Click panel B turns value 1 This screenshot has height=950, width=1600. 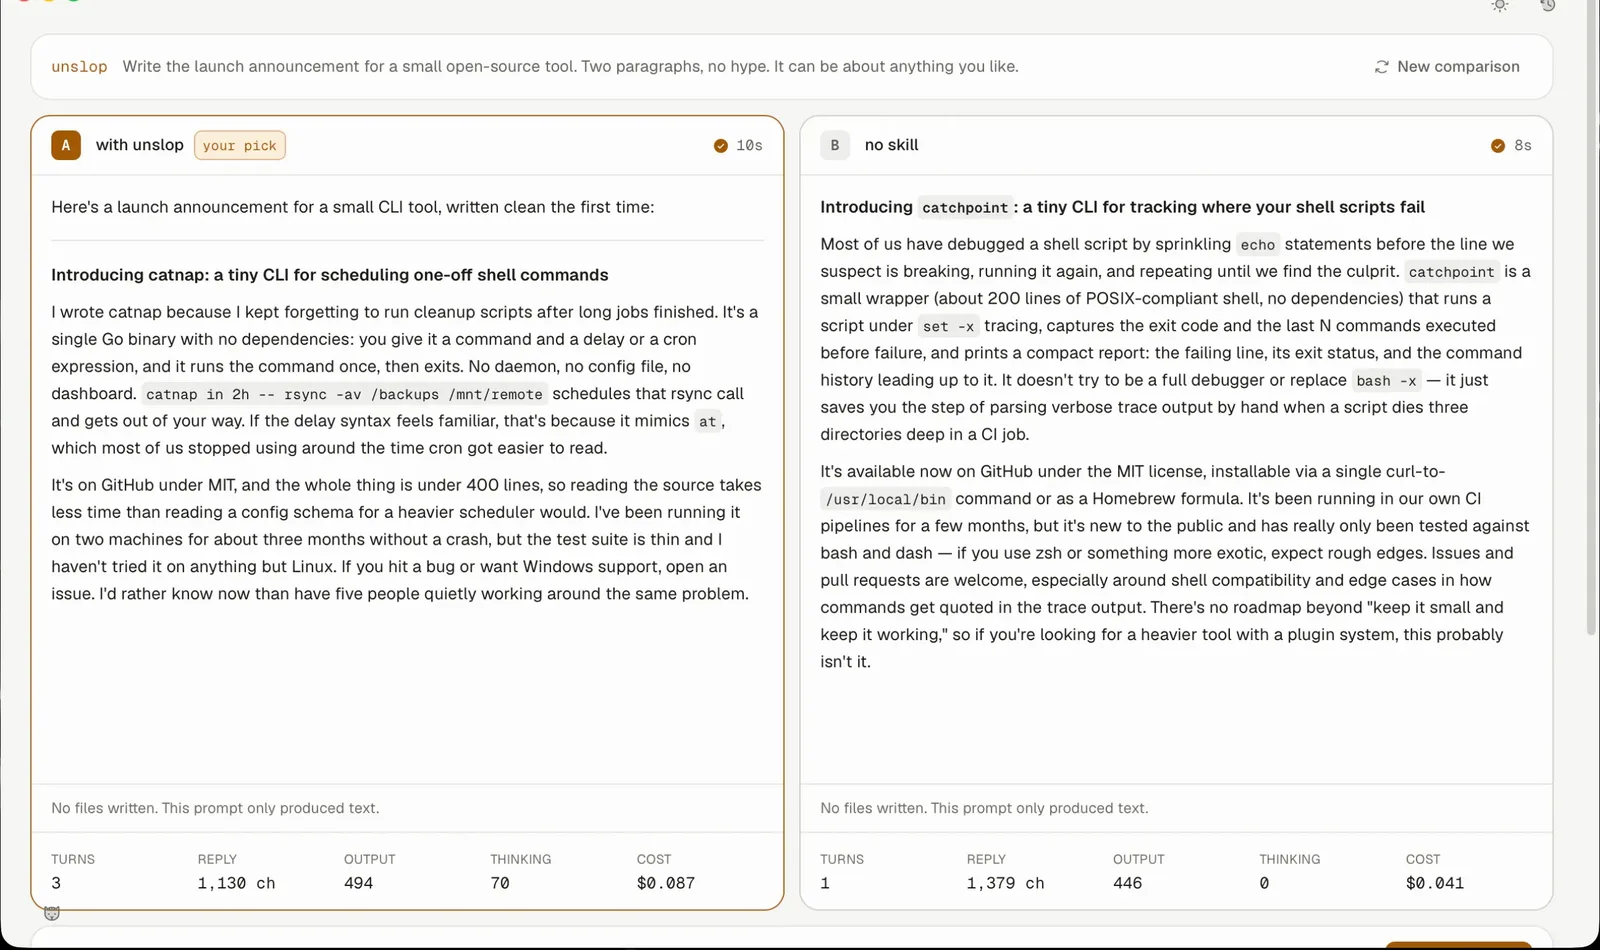(825, 883)
